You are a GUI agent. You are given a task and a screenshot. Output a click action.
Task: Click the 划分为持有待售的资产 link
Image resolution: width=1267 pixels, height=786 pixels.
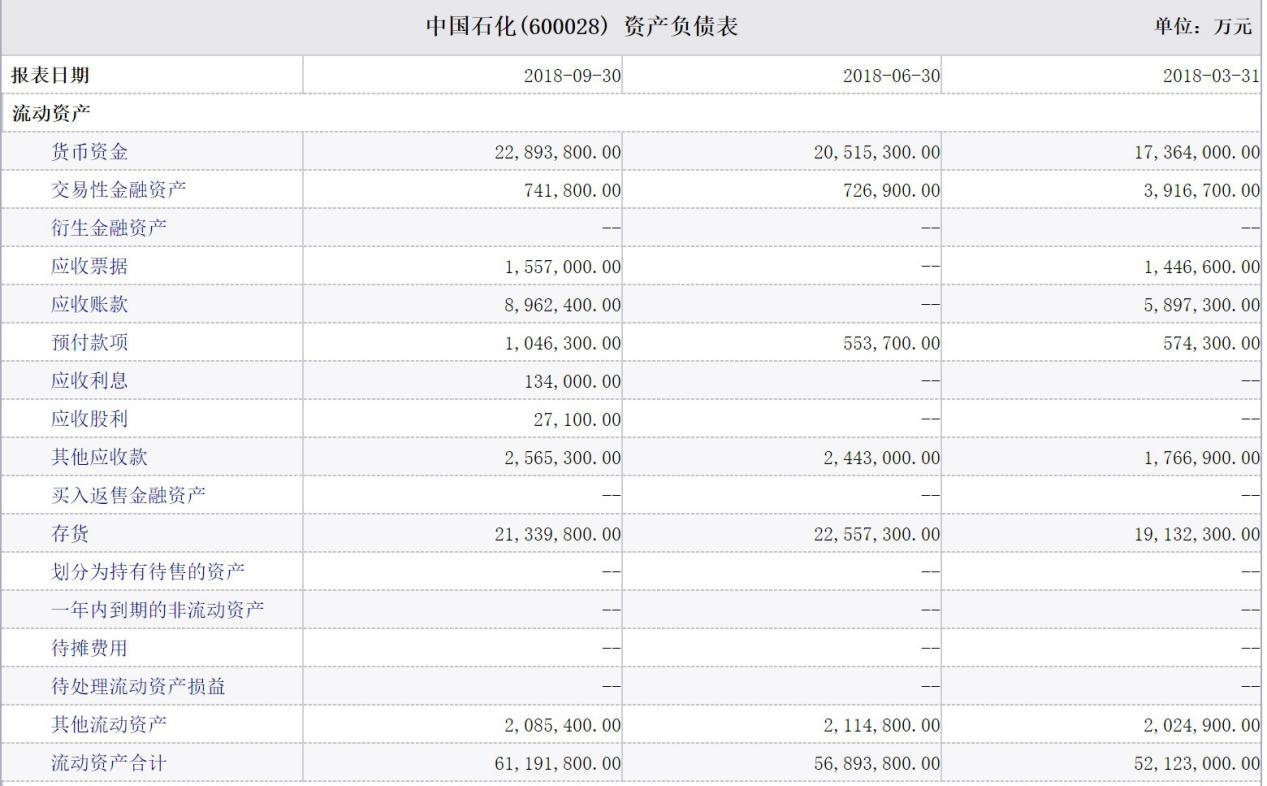click(x=147, y=572)
